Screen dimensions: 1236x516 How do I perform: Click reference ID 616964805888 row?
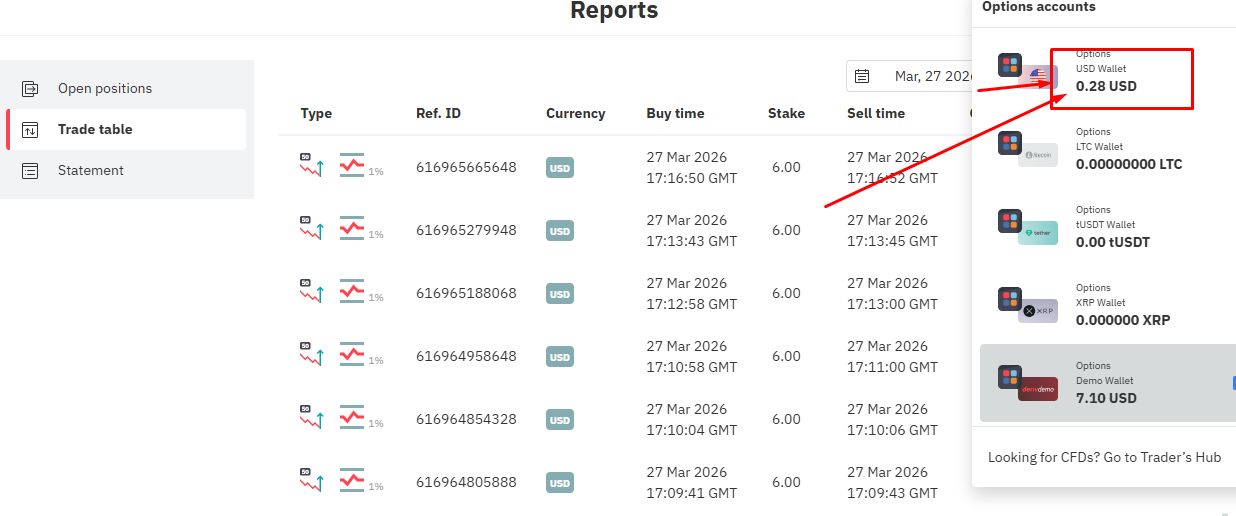[x=466, y=482]
